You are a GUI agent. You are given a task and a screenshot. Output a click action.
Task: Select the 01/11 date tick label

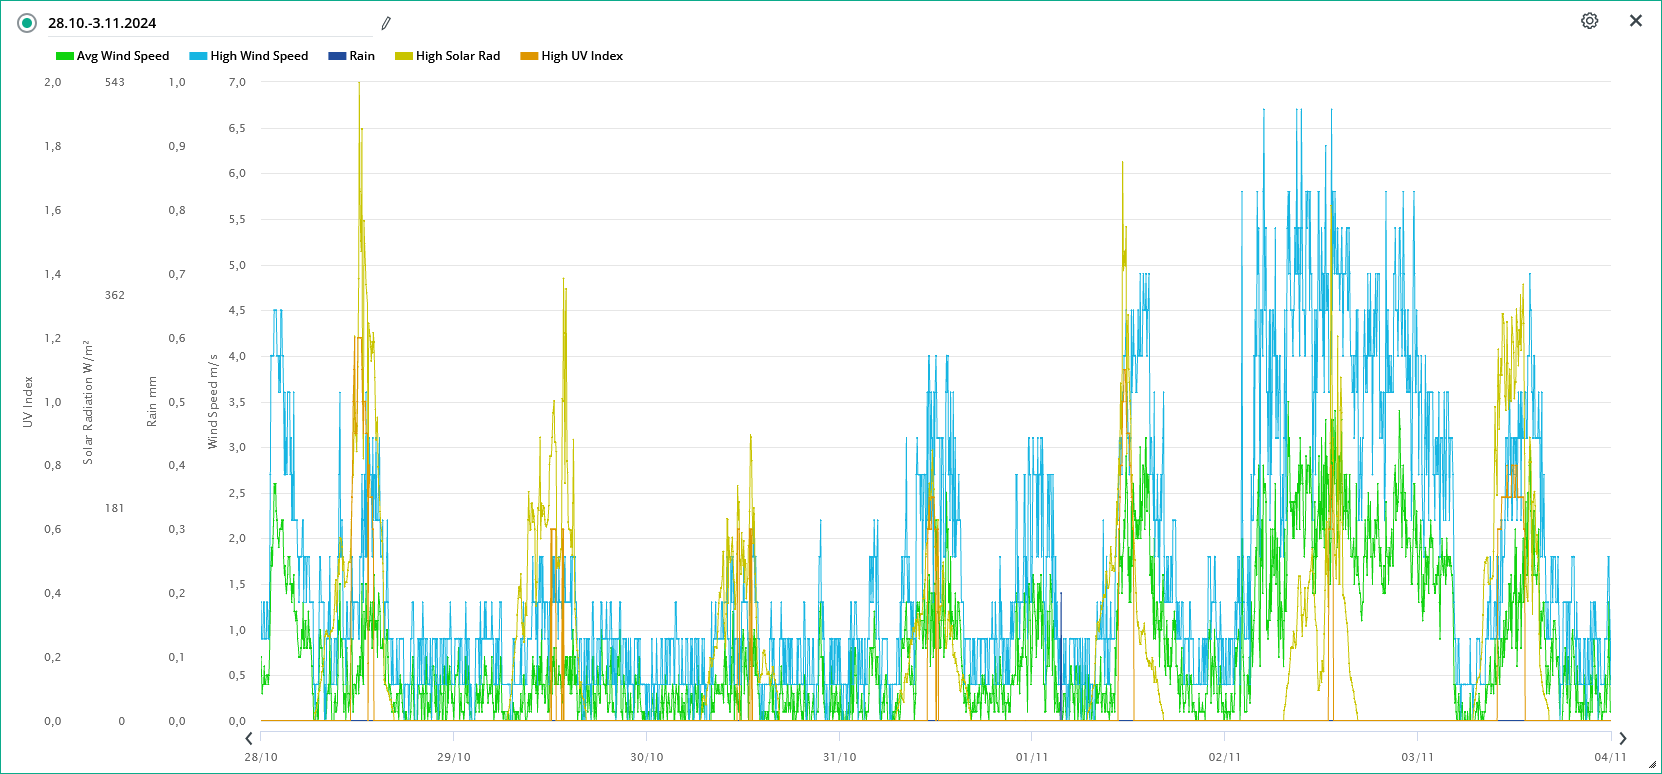coord(1032,757)
